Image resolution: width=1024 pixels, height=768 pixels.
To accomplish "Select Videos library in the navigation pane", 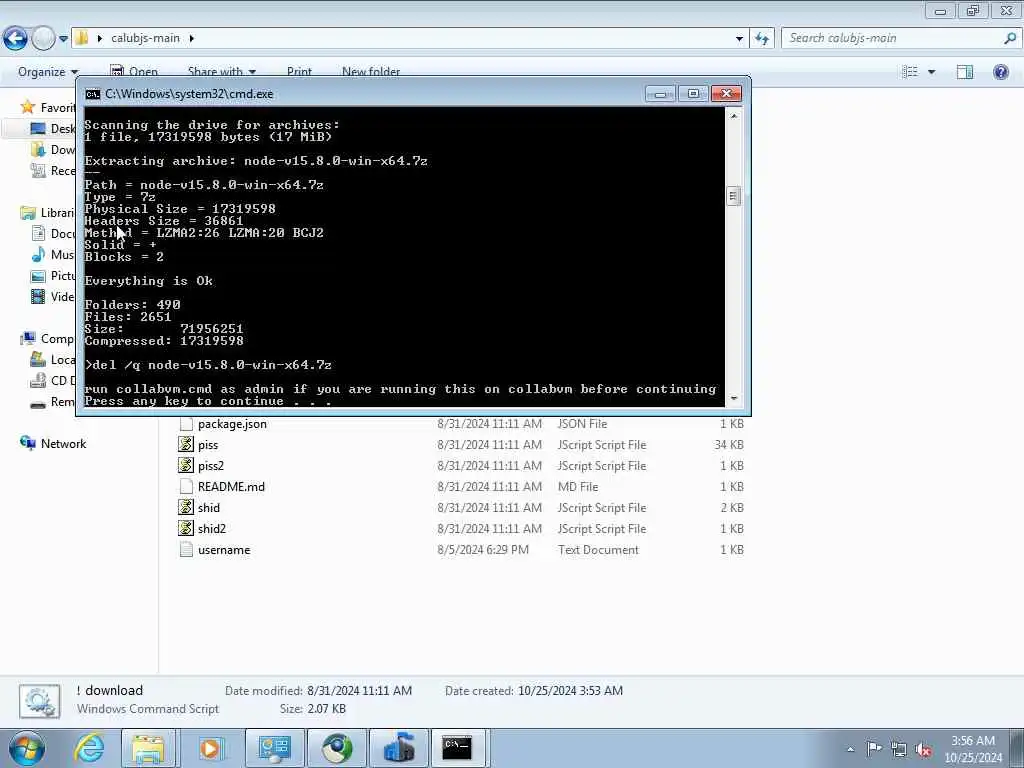I will click(52, 296).
